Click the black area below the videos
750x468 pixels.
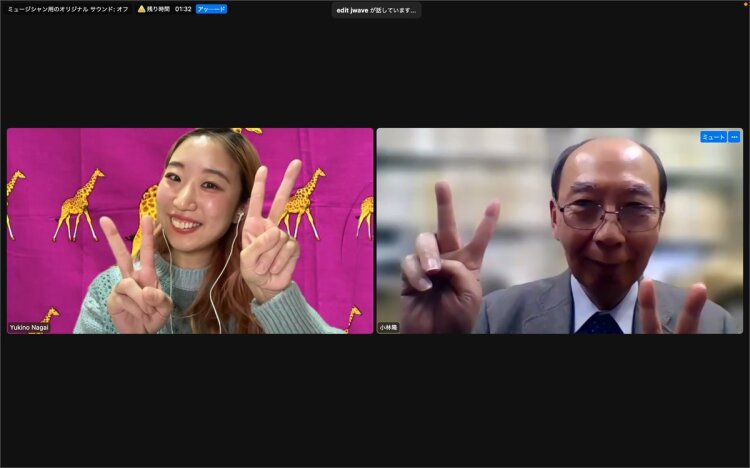[375, 400]
